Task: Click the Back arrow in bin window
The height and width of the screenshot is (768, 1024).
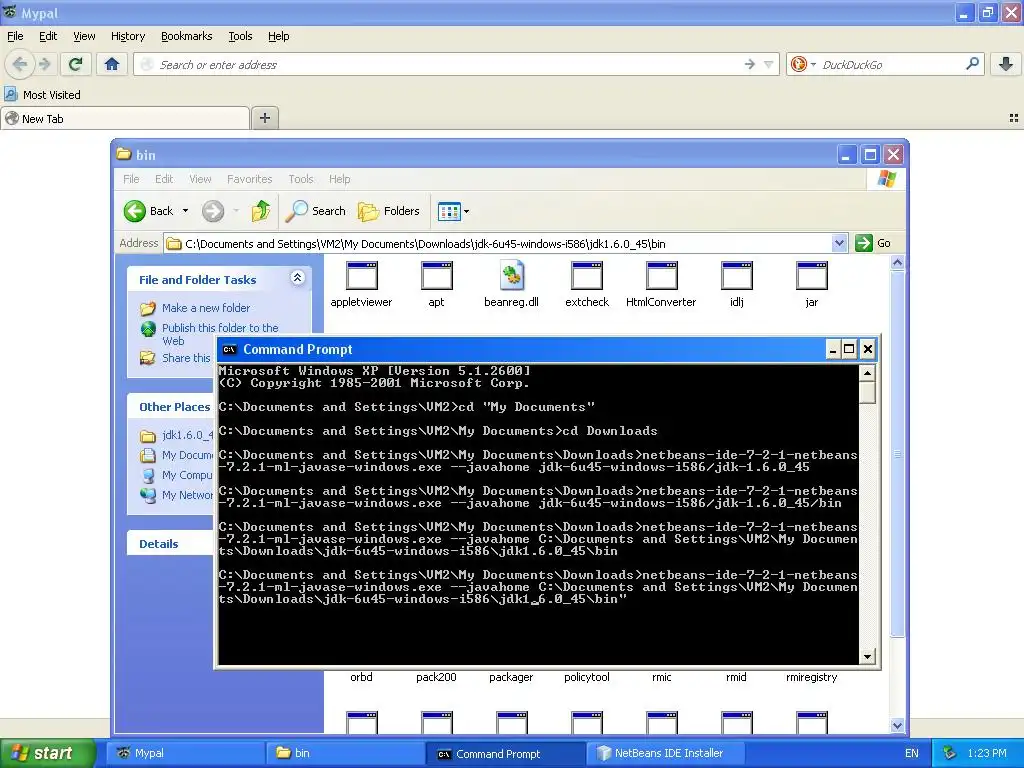Action: click(135, 211)
